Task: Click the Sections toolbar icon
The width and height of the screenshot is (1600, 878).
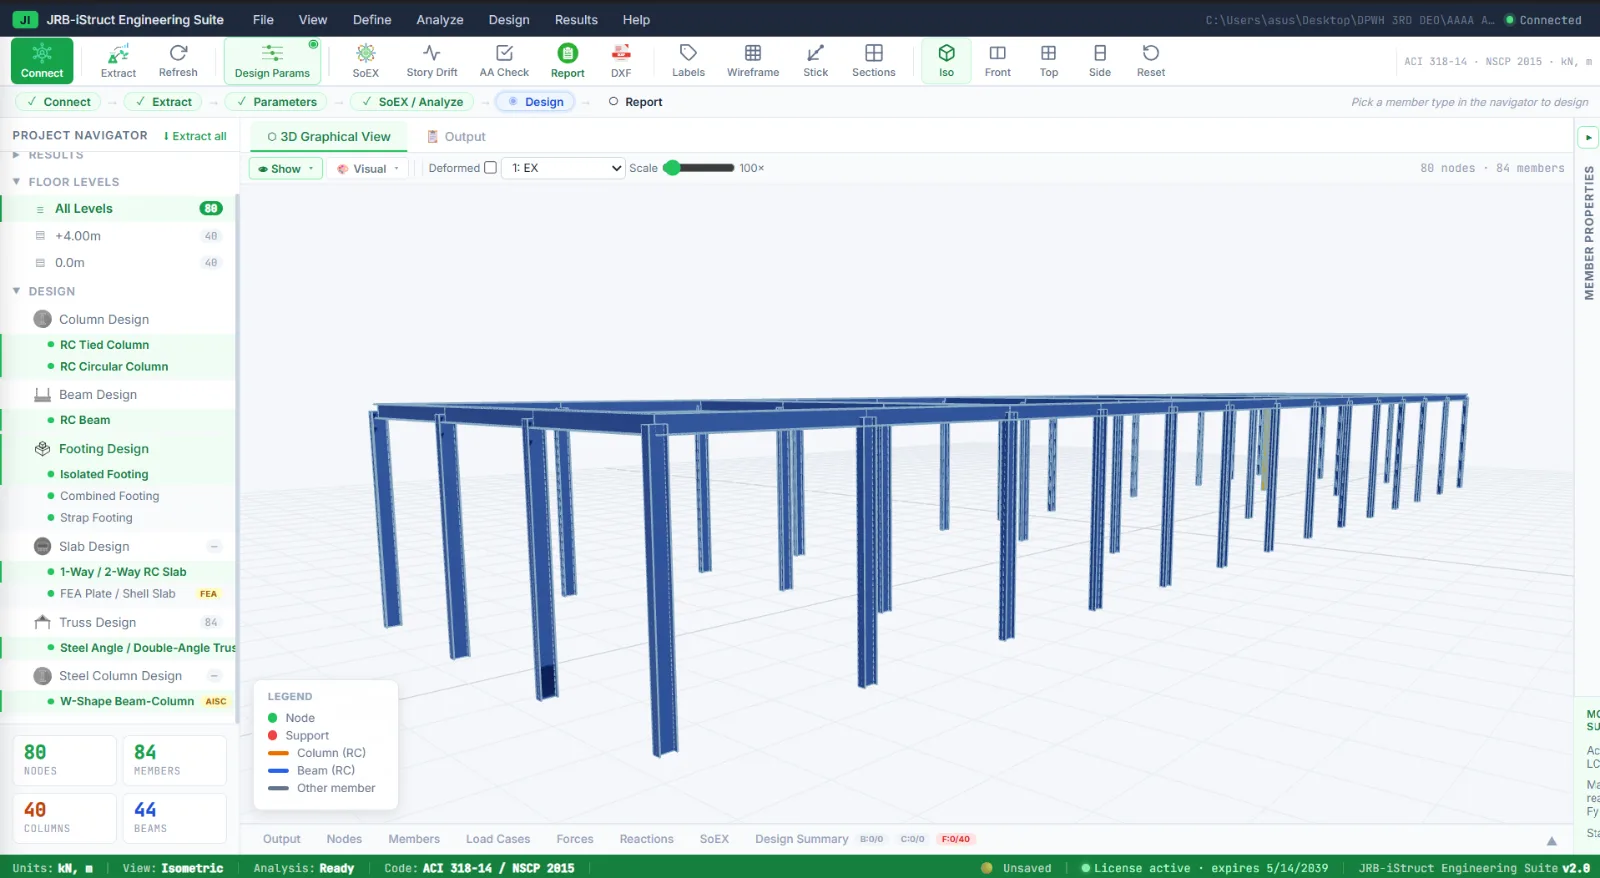Action: pos(874,60)
